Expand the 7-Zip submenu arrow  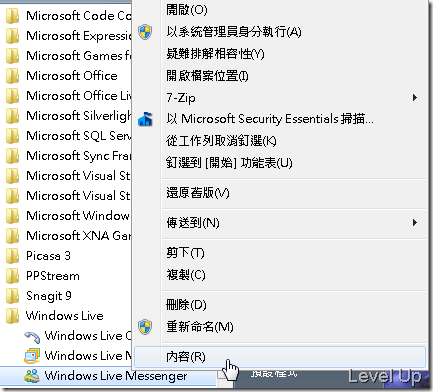pos(415,98)
